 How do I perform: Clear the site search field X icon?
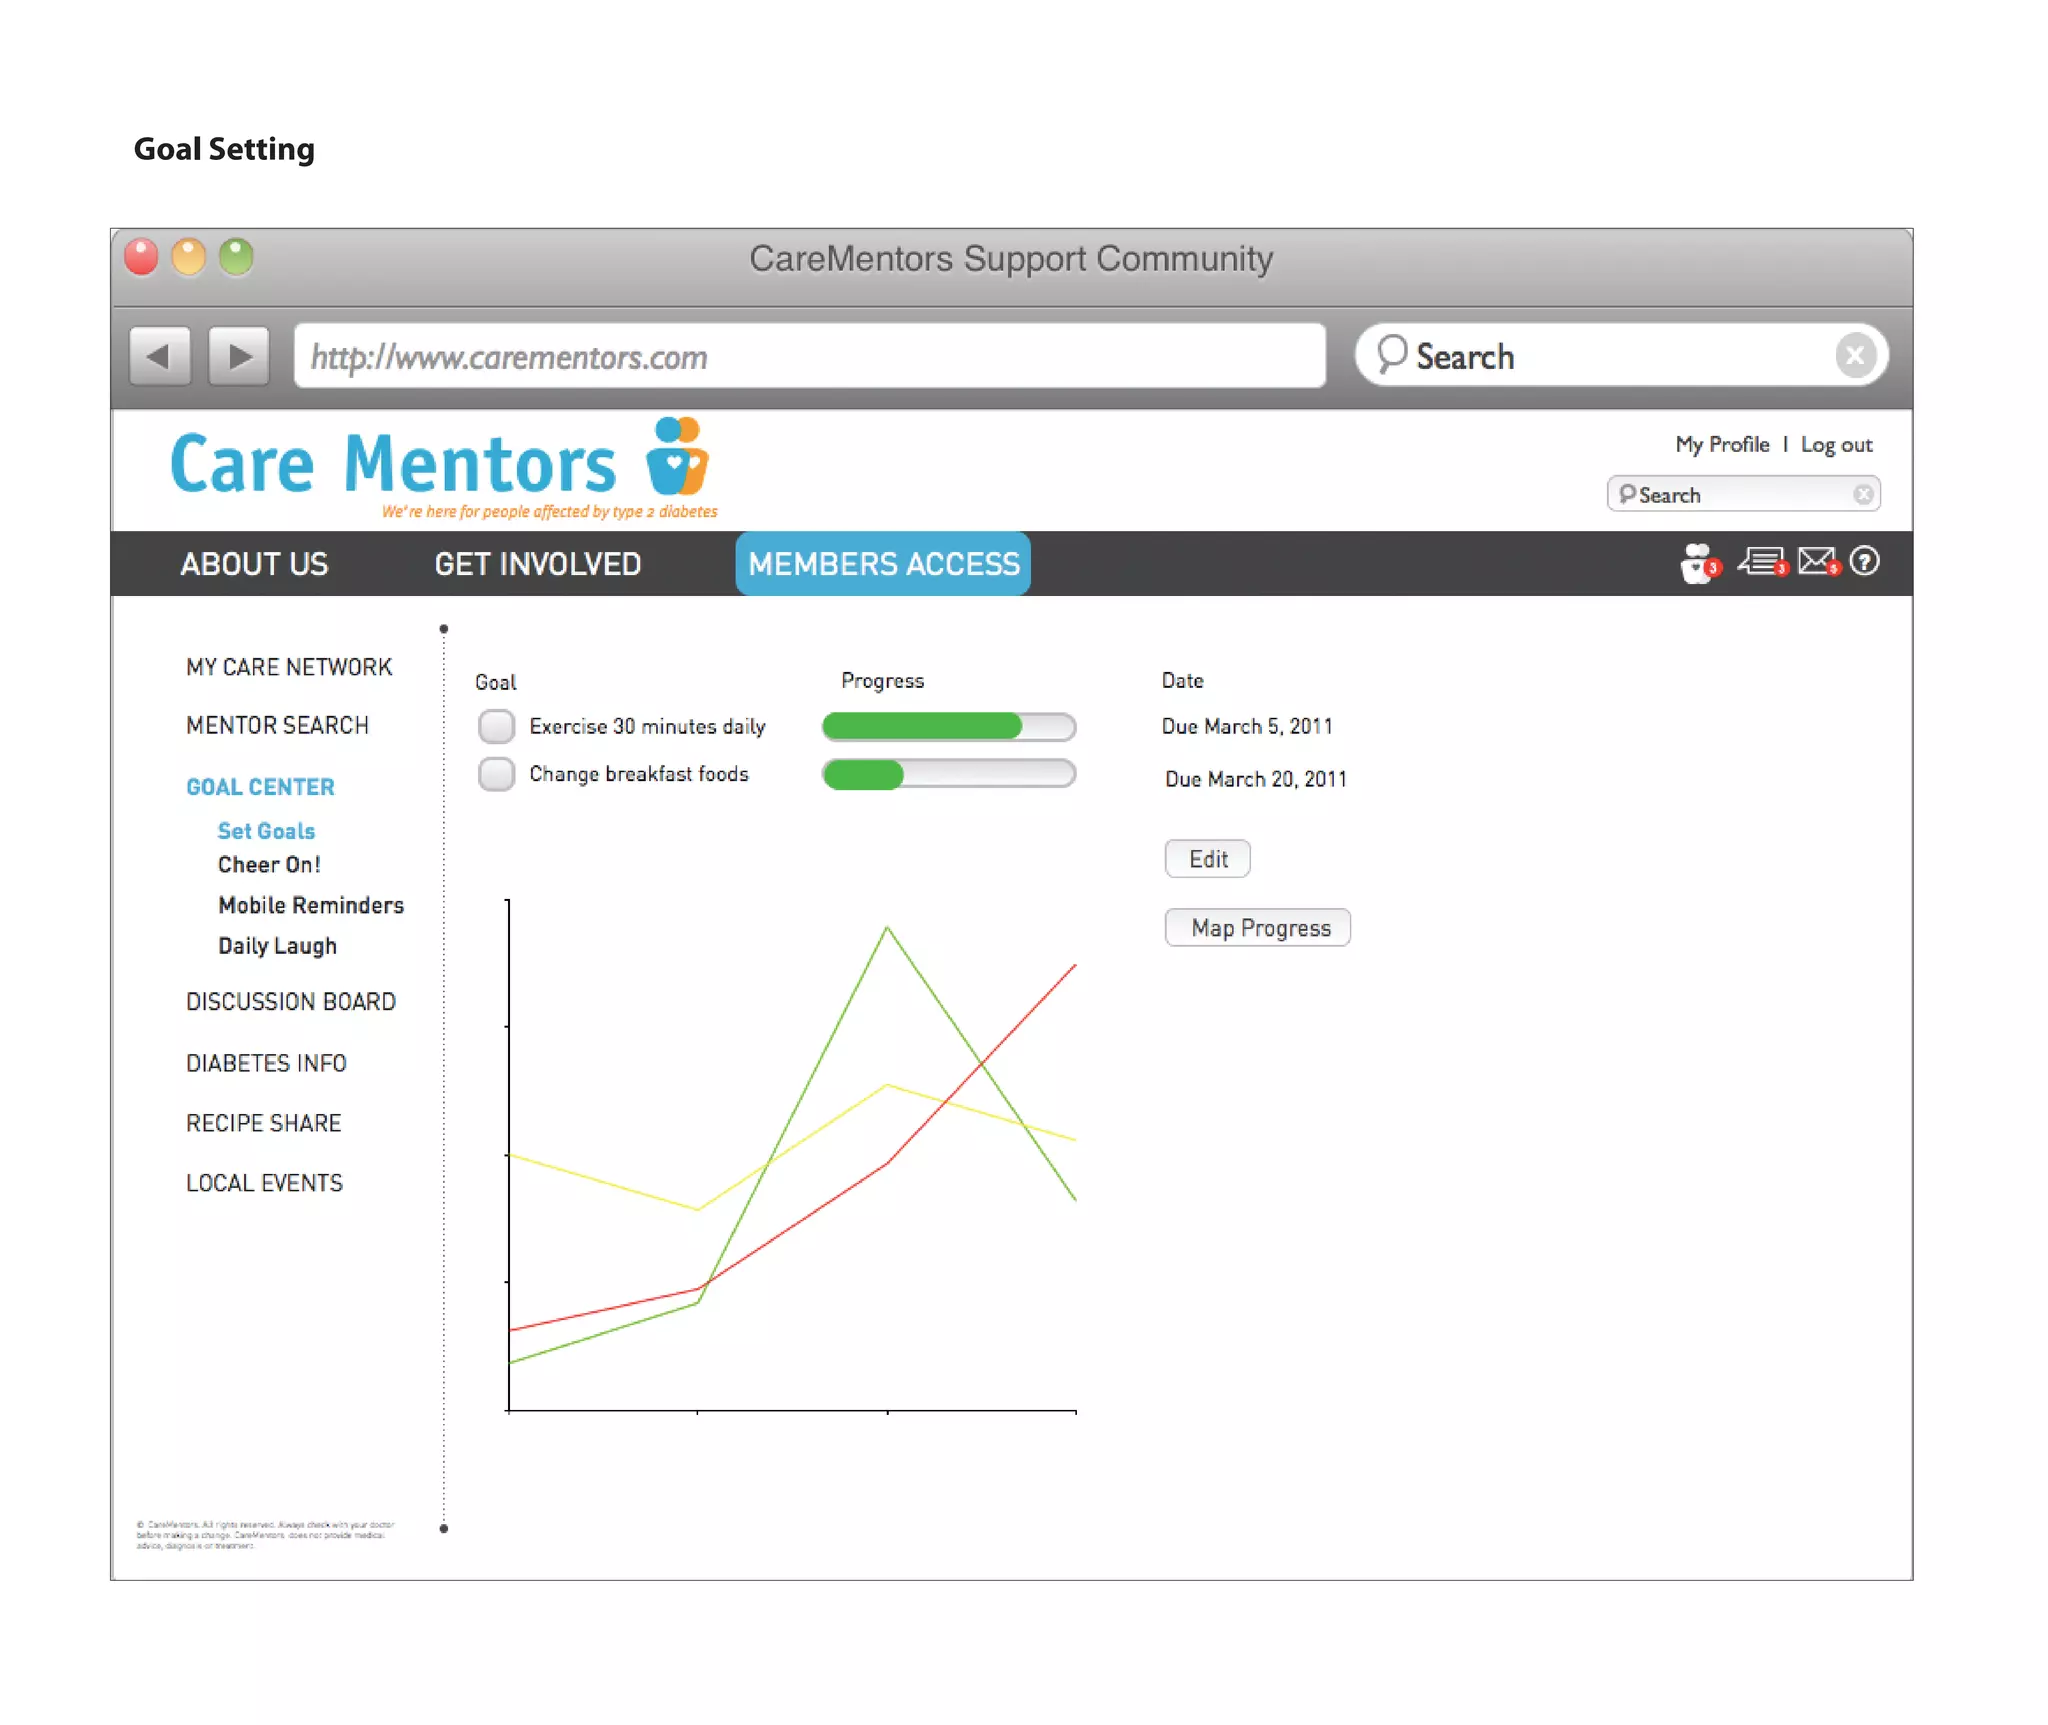coord(1862,494)
